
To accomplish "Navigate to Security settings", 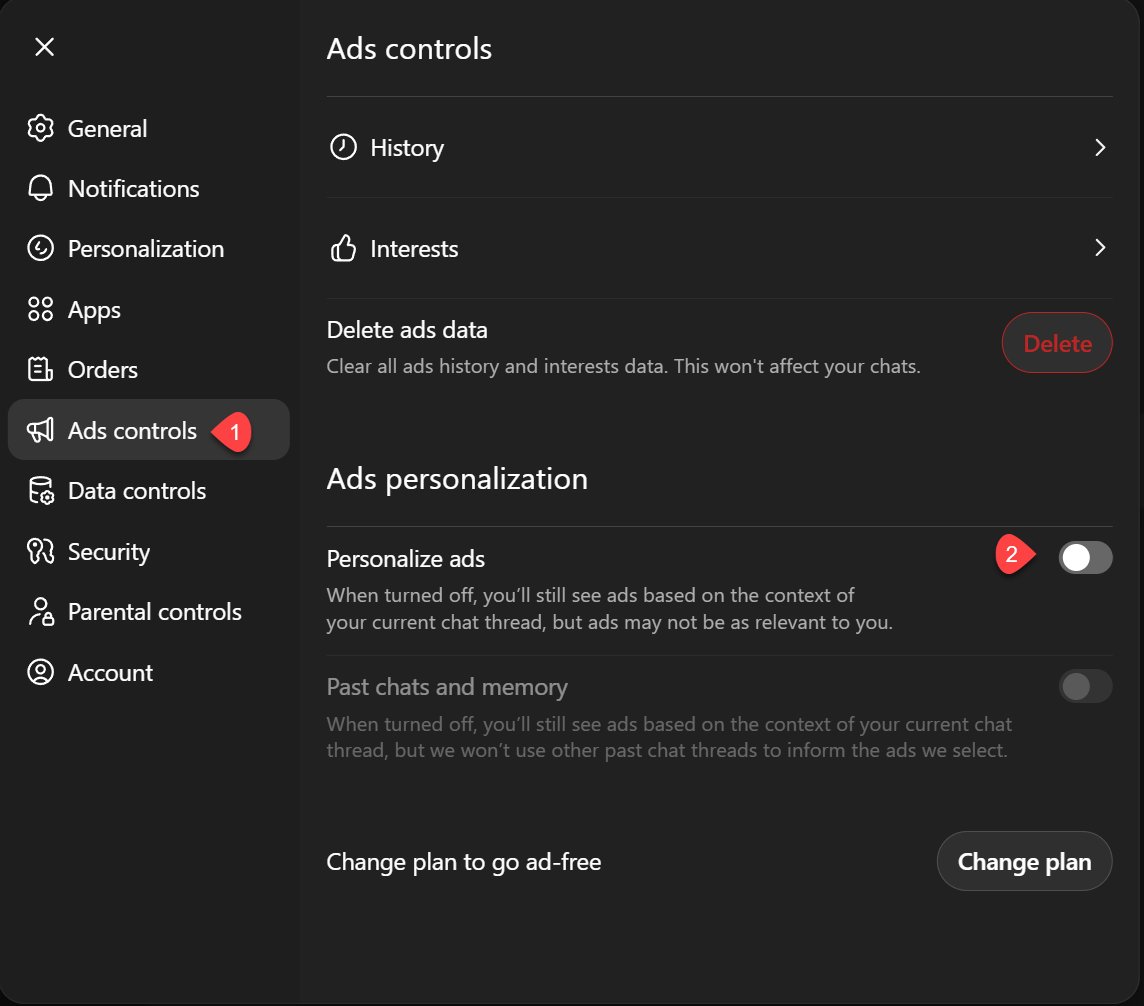I will 149,552.
